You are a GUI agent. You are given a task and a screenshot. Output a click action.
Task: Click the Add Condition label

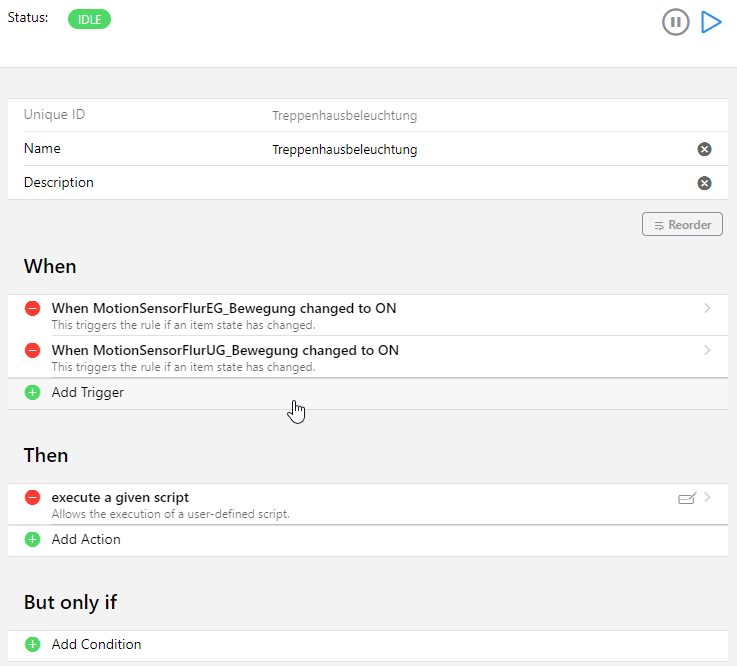96,644
